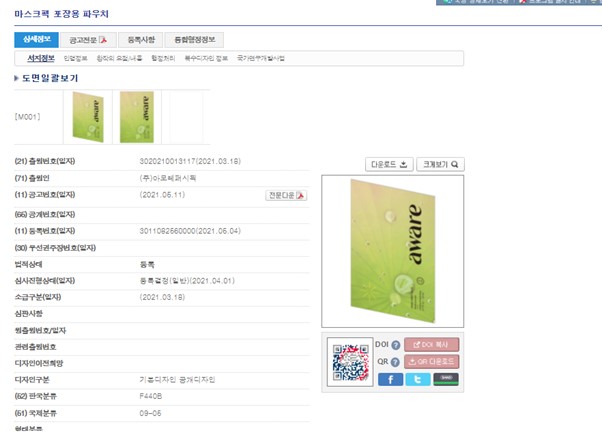This screenshot has width=602, height=433.
Task: Click the QR code image
Action: [350, 362]
